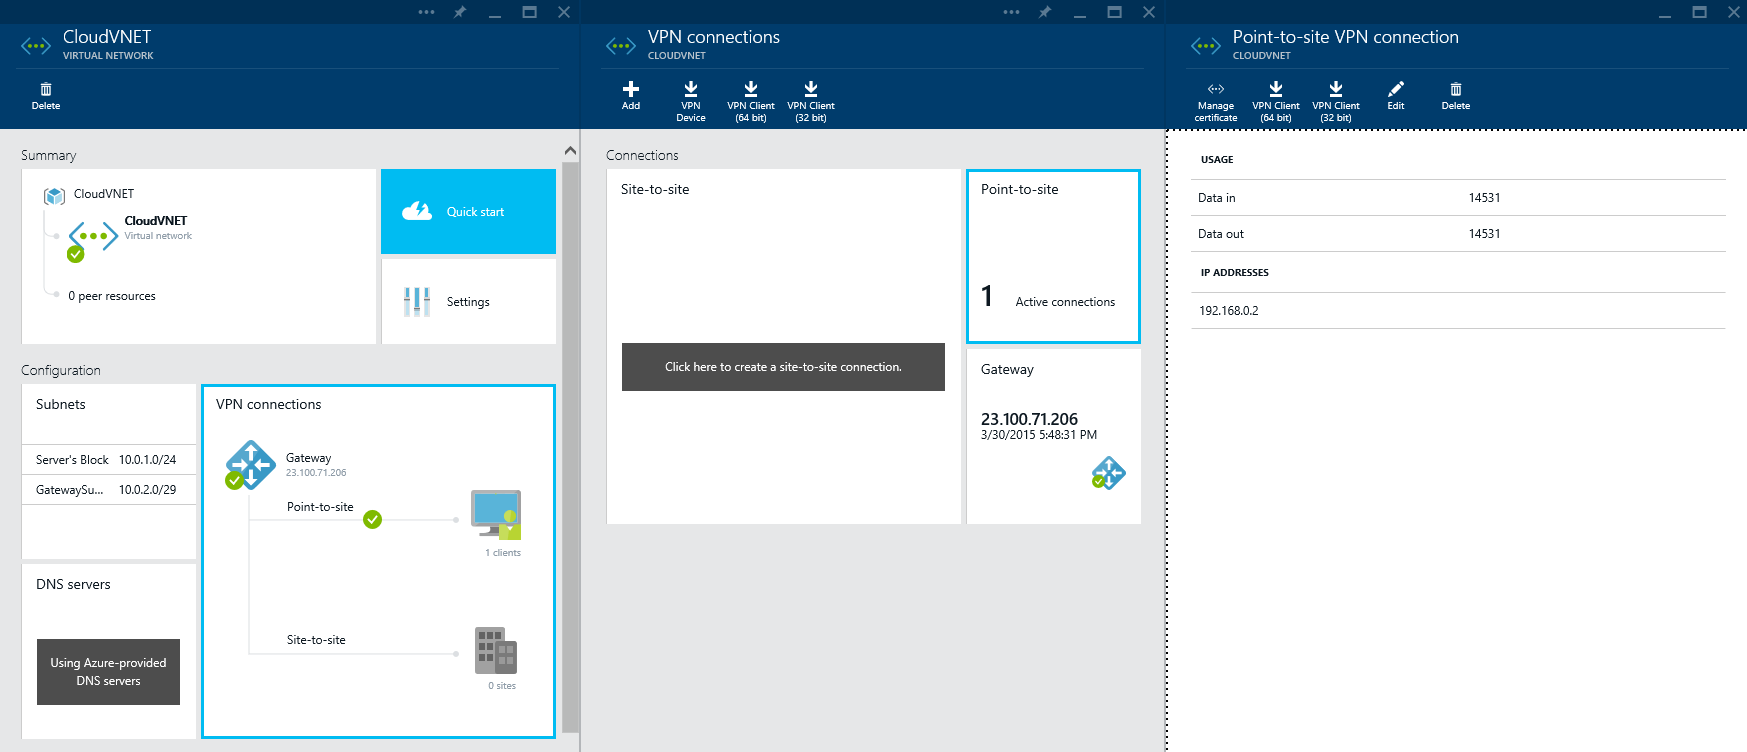Open more options in VPN connections blade

pos(1012,12)
